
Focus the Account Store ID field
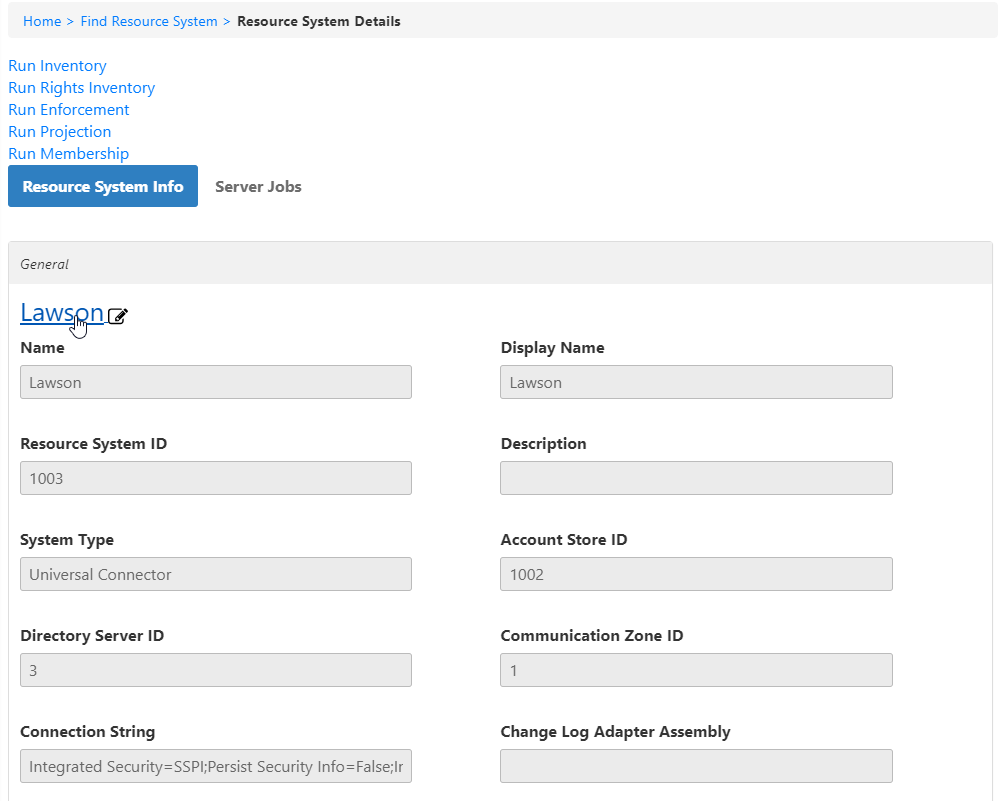[696, 574]
